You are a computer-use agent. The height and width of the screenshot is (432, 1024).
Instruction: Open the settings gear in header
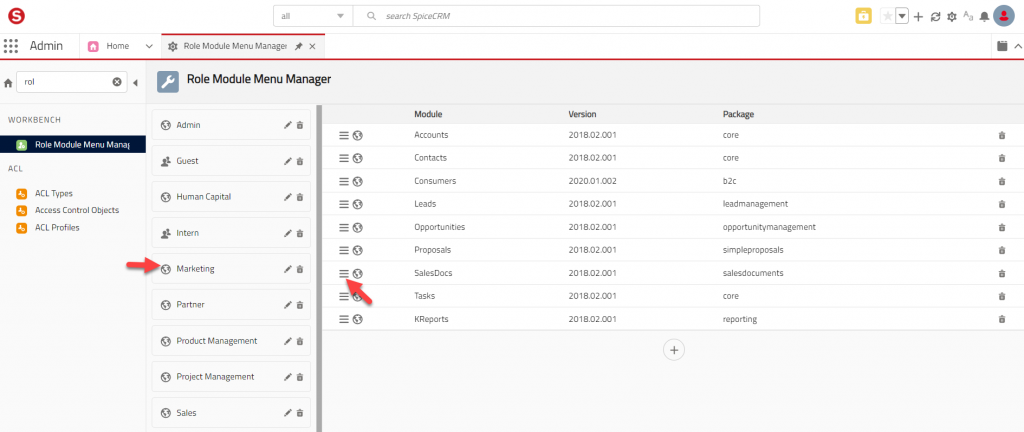click(952, 17)
